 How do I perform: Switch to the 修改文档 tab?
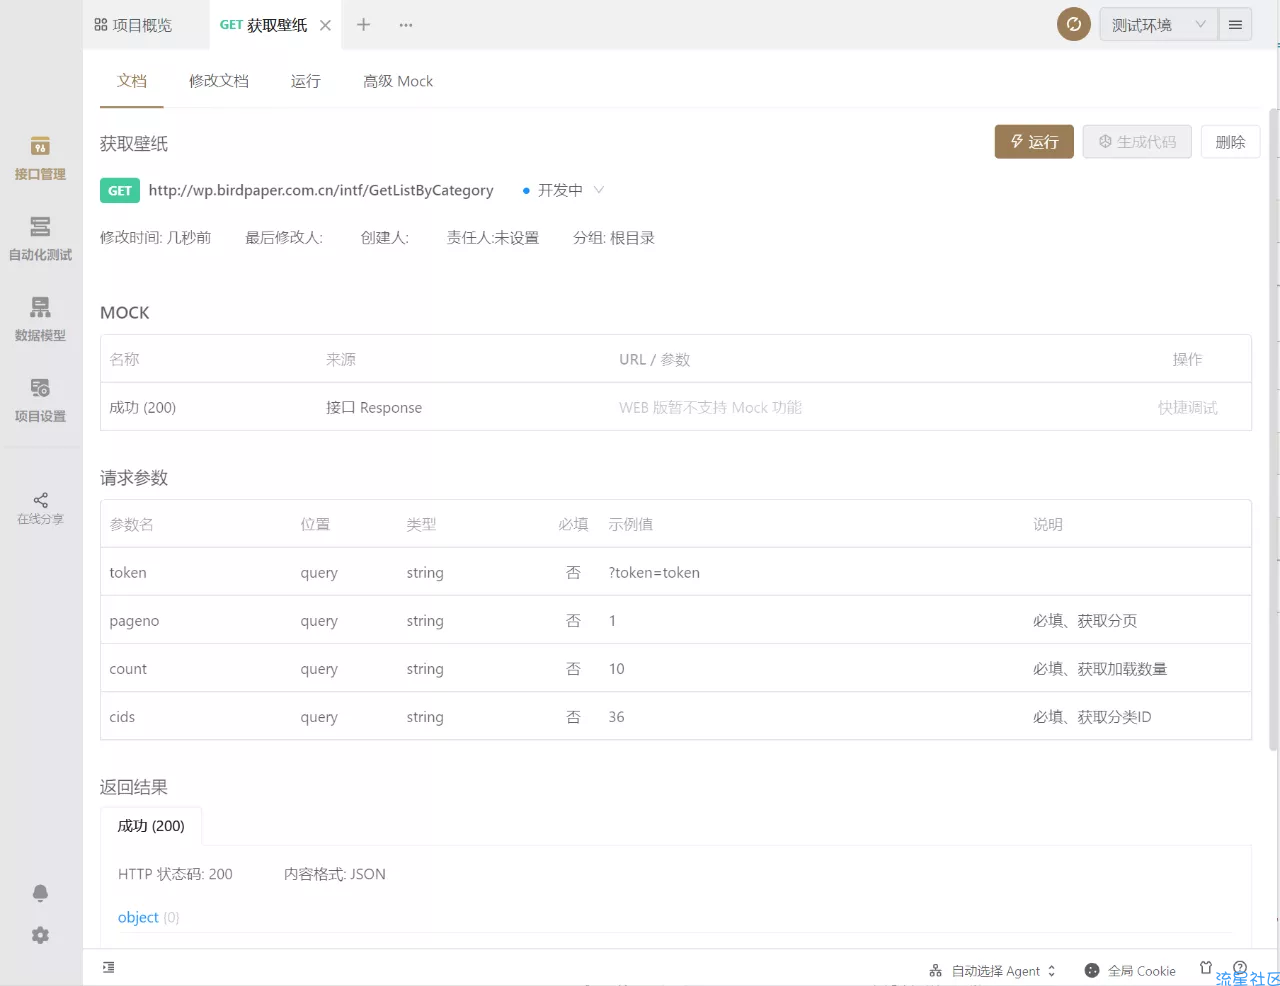[x=219, y=81]
